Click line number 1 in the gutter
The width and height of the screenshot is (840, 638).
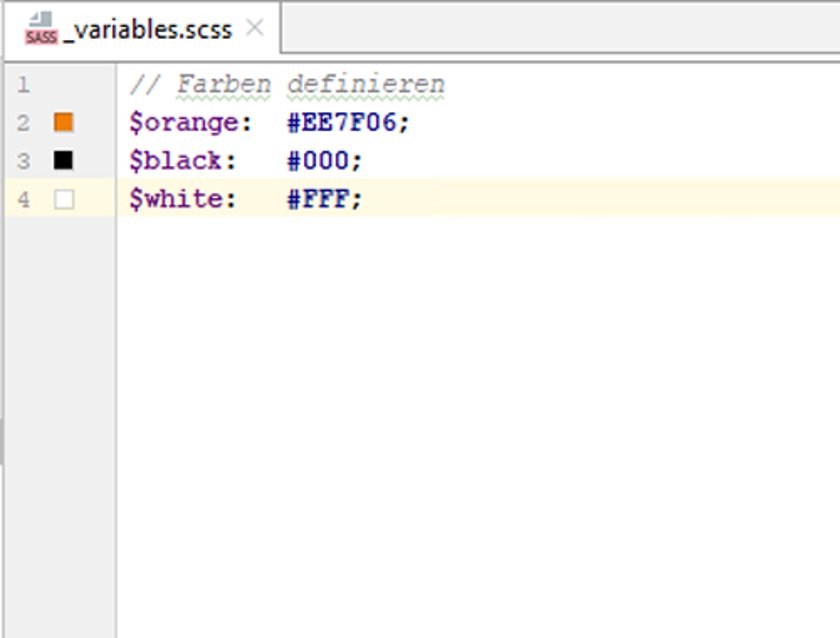(23, 85)
